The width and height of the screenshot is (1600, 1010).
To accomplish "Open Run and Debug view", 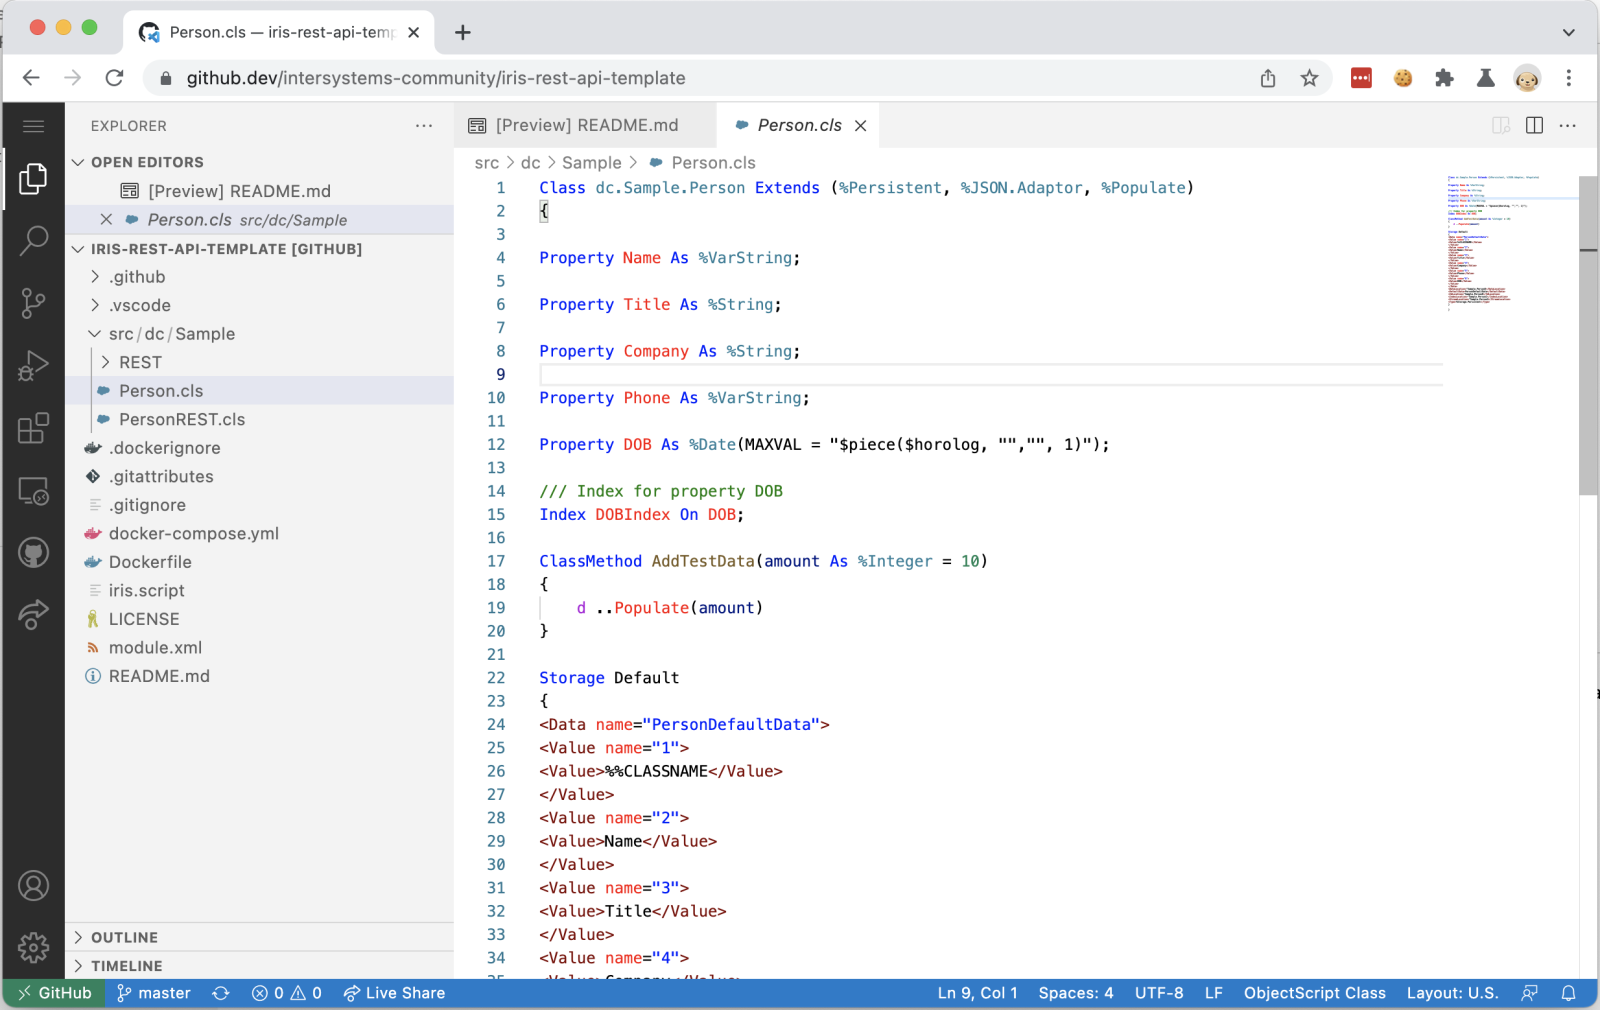I will click(x=33, y=366).
